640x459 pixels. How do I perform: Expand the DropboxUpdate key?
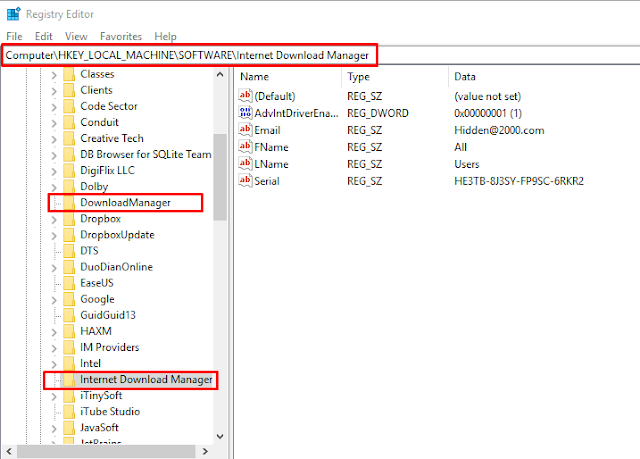coord(54,235)
